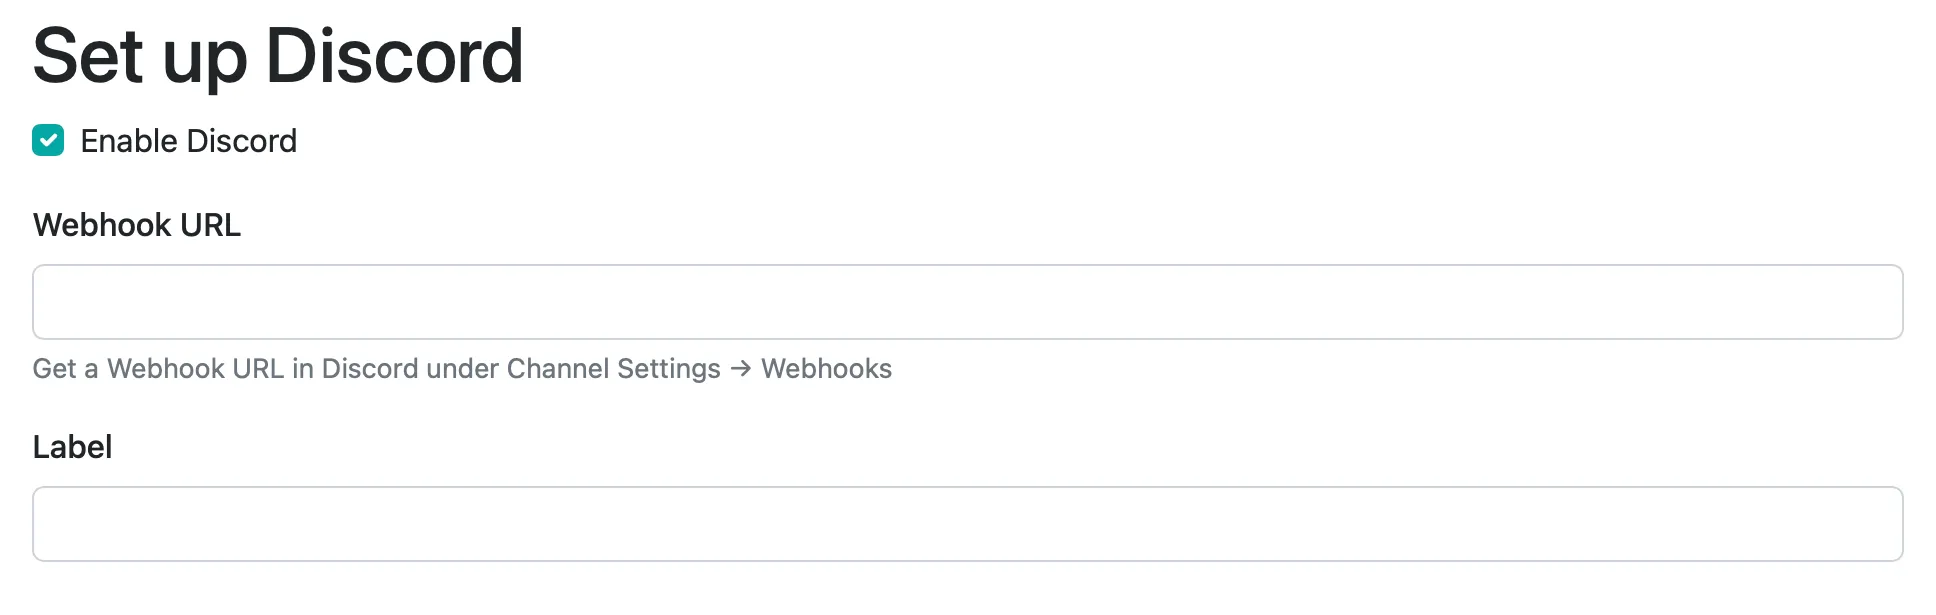The image size is (1936, 615).
Task: Click the Enable Discord label text
Action: pyautogui.click(x=188, y=141)
